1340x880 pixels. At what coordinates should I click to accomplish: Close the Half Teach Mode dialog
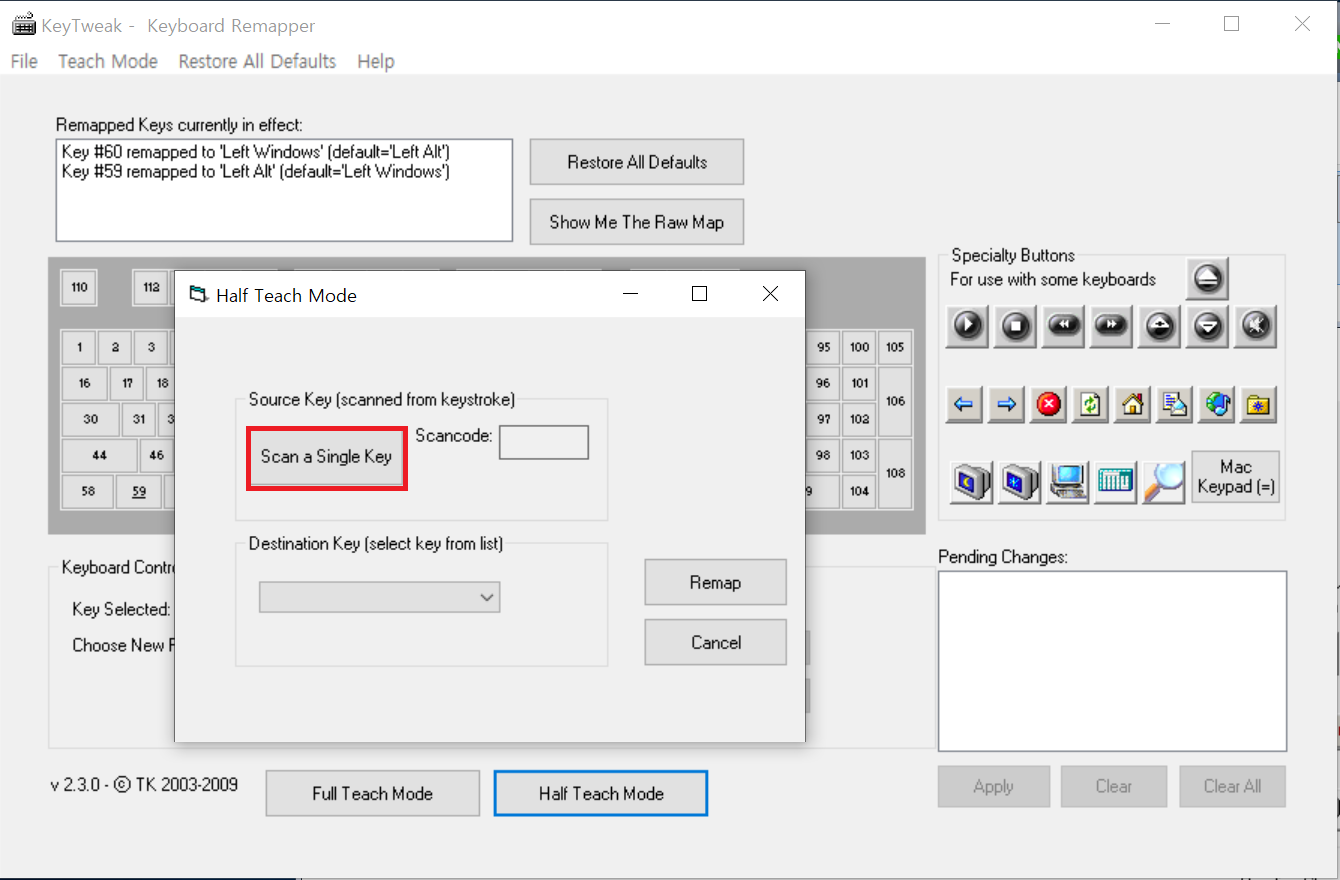point(770,294)
